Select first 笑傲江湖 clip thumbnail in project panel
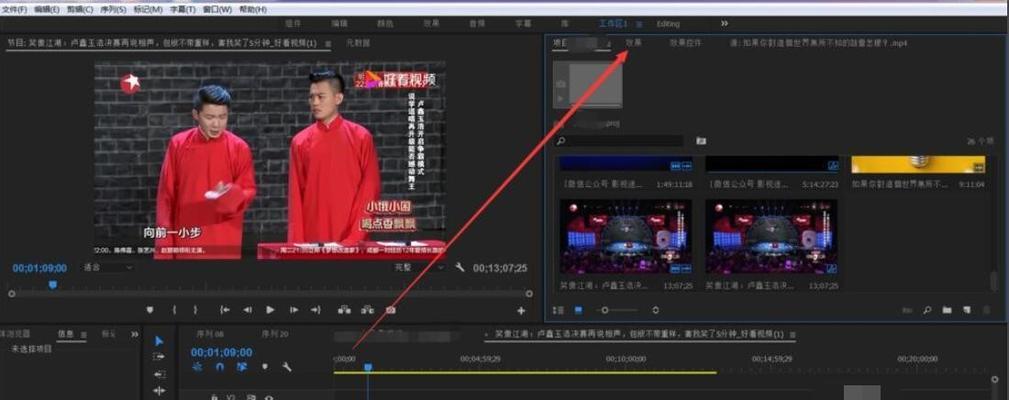The height and width of the screenshot is (400, 1009). [625, 237]
